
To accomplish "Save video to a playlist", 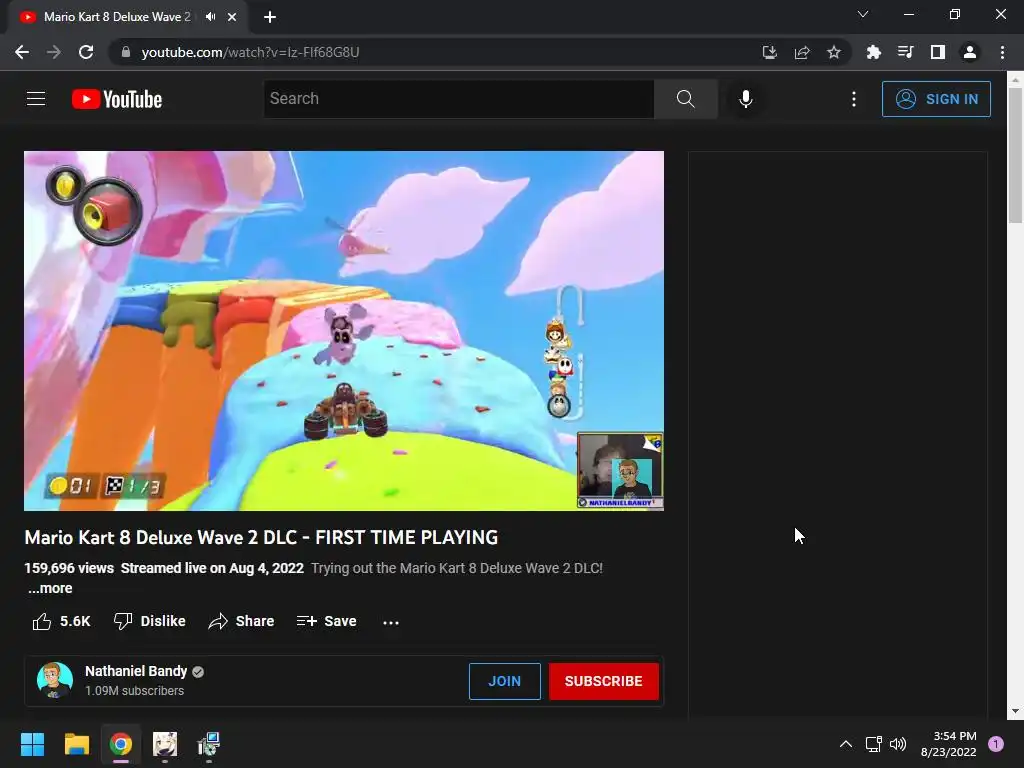I will click(x=327, y=621).
